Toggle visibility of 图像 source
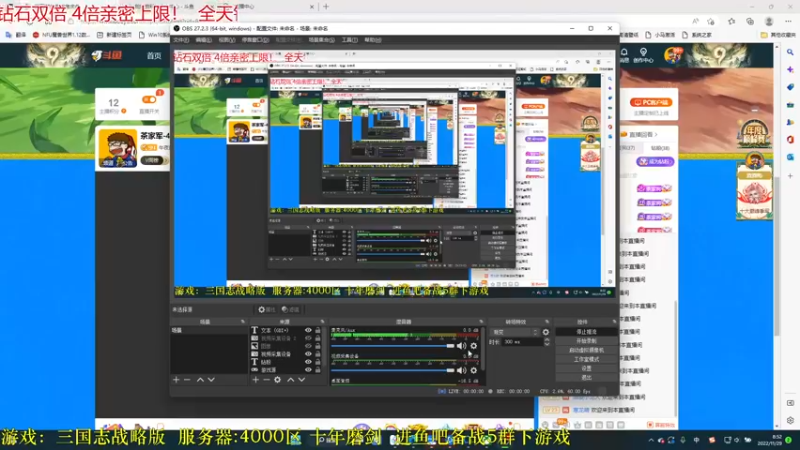 point(308,346)
